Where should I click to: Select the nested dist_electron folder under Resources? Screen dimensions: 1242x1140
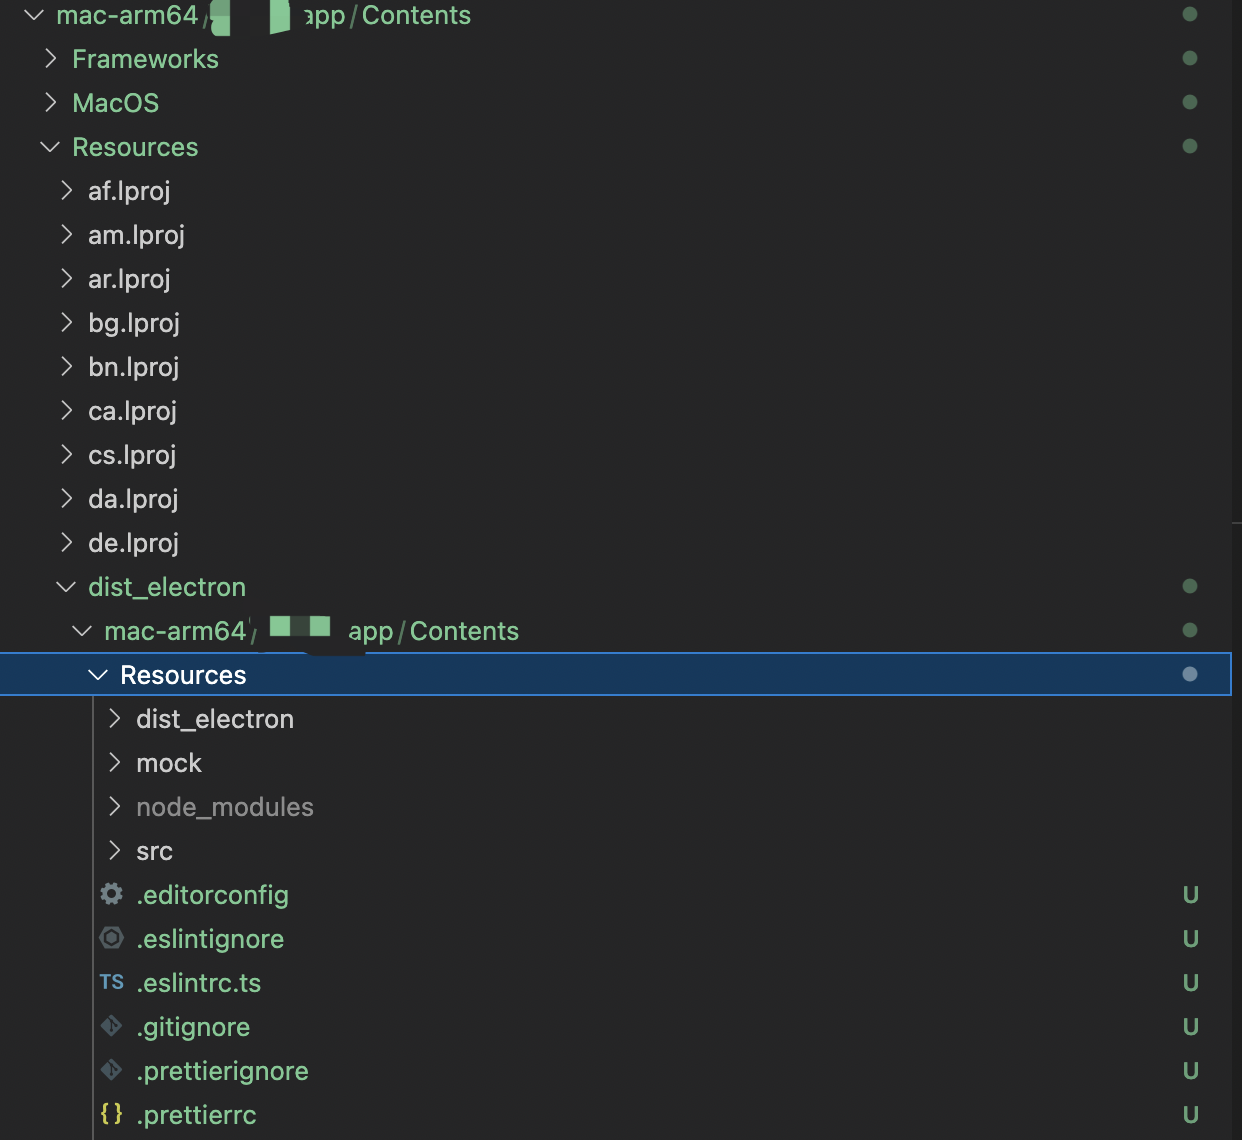click(x=215, y=718)
